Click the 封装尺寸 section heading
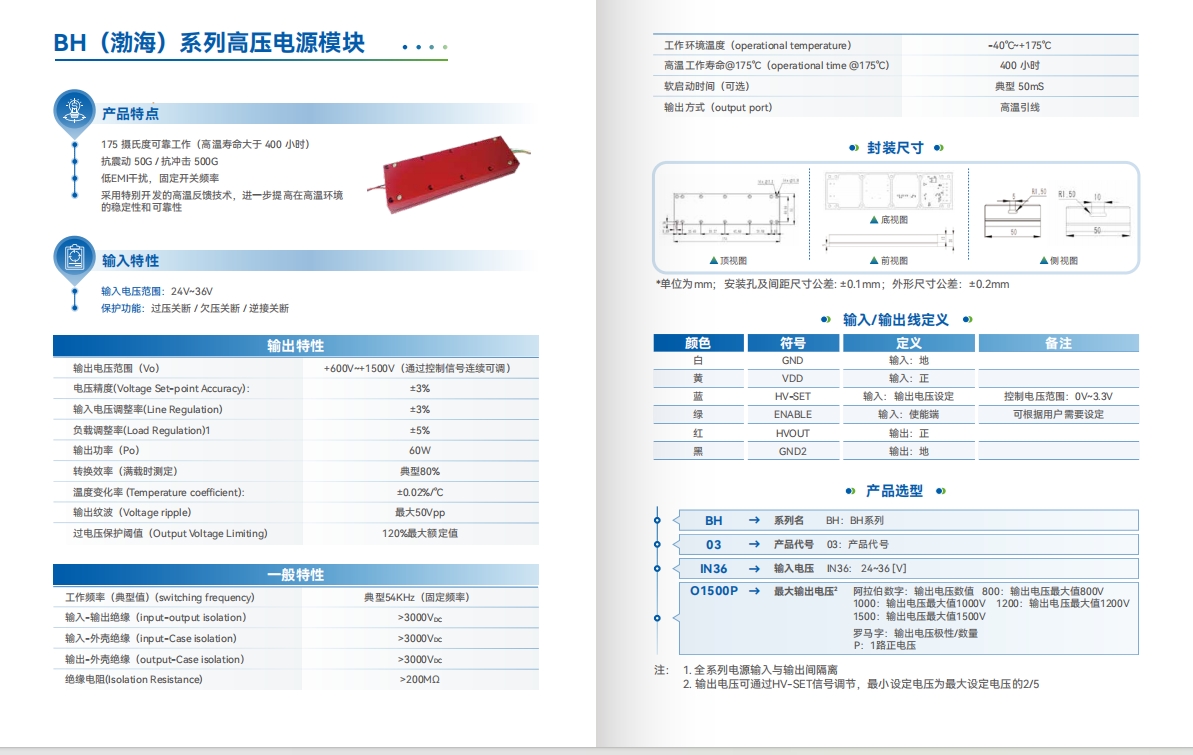 pyautogui.click(x=895, y=148)
